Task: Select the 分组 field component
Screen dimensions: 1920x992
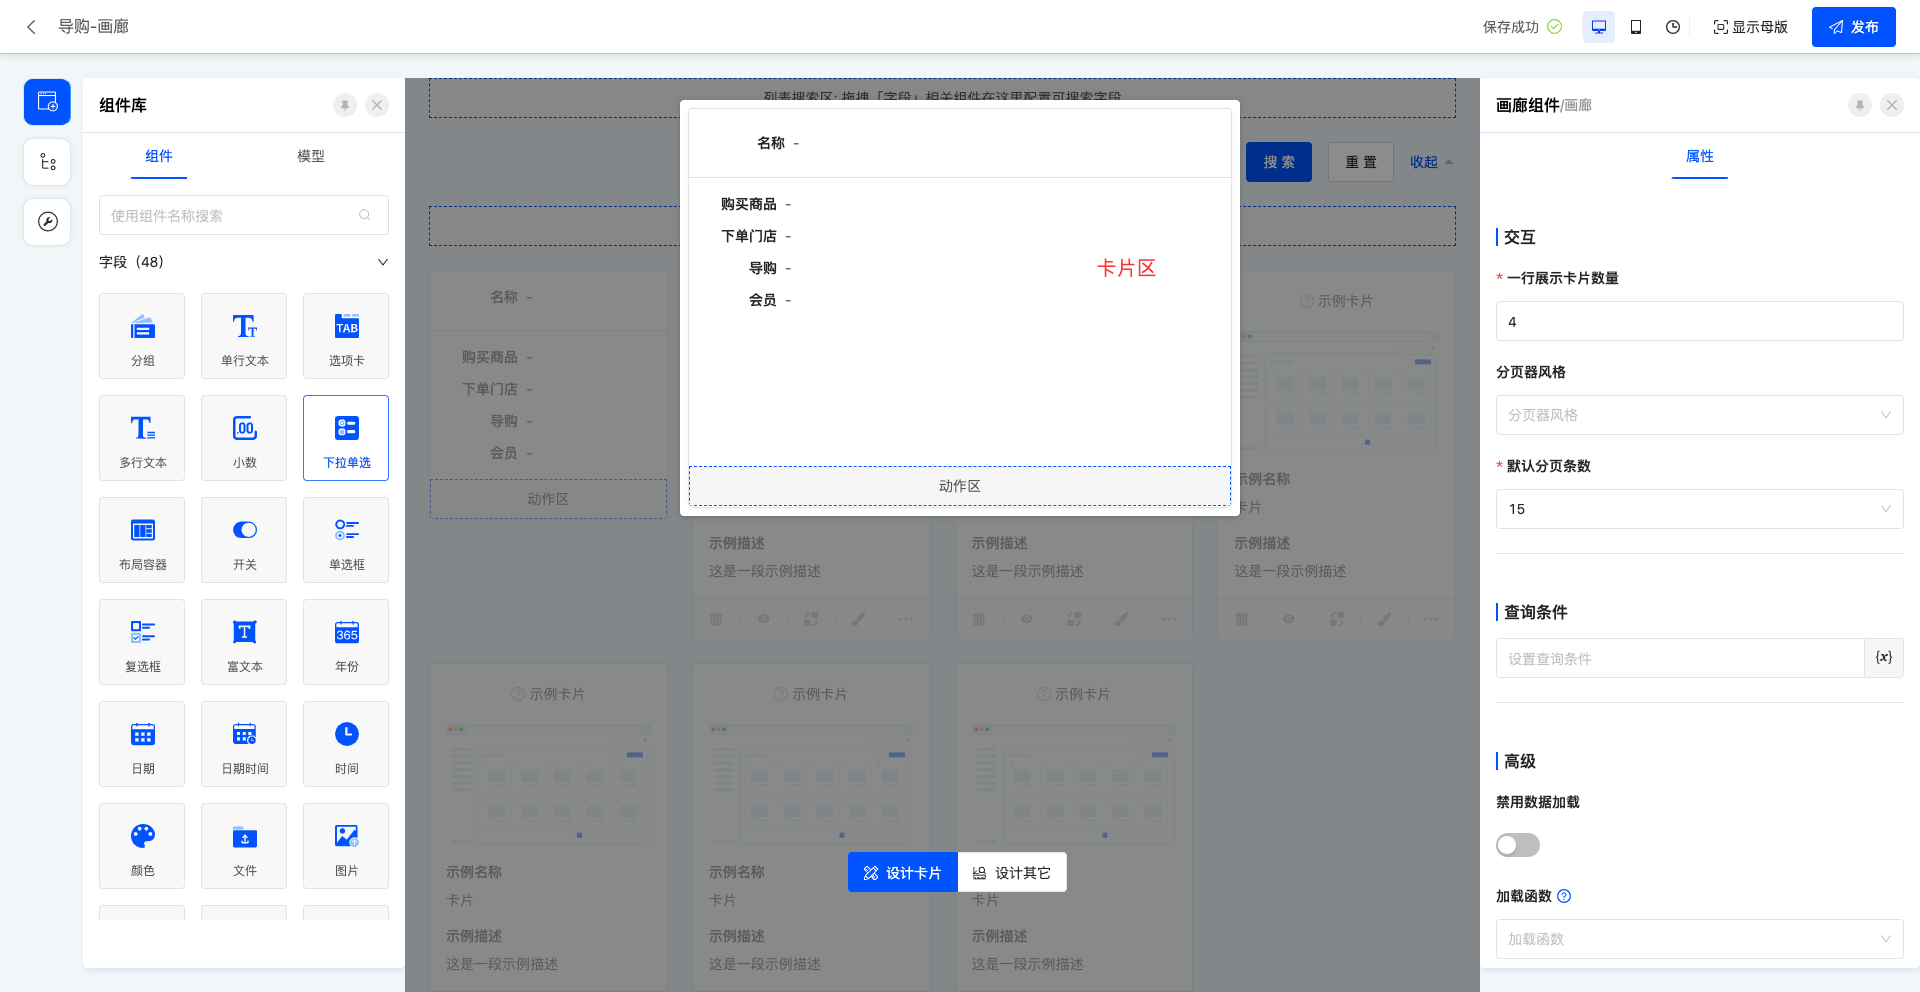Action: point(141,336)
